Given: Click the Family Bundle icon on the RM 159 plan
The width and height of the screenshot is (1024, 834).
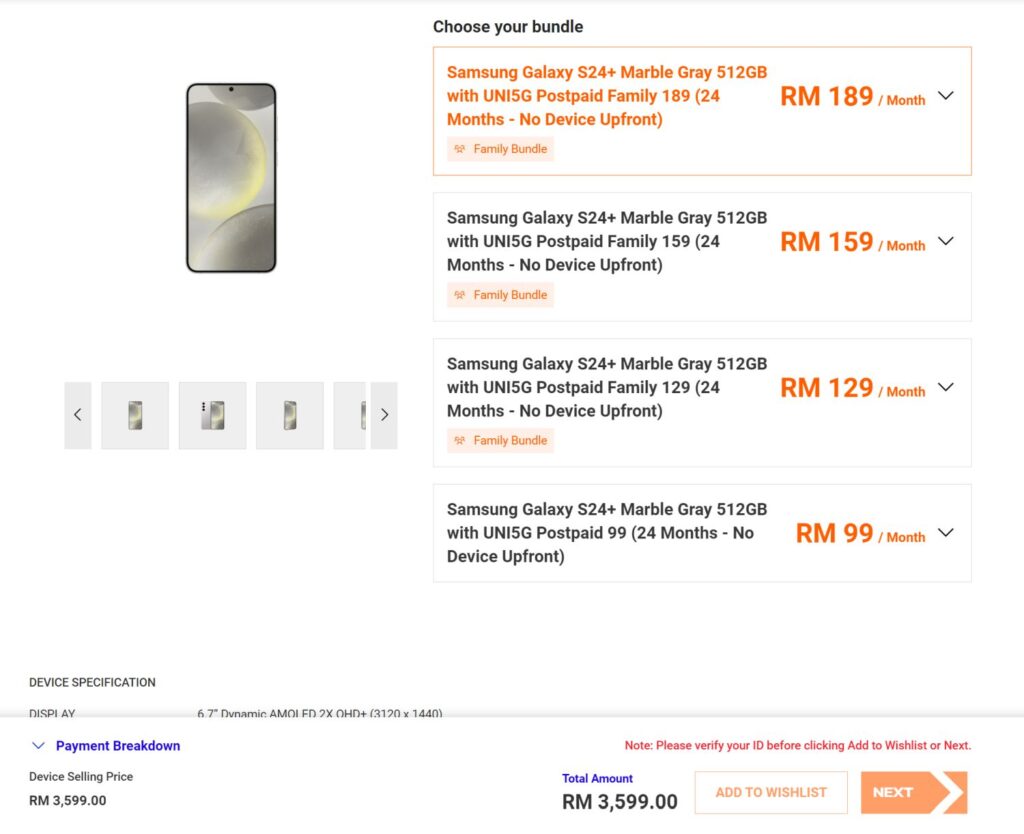Looking at the screenshot, I should (460, 295).
